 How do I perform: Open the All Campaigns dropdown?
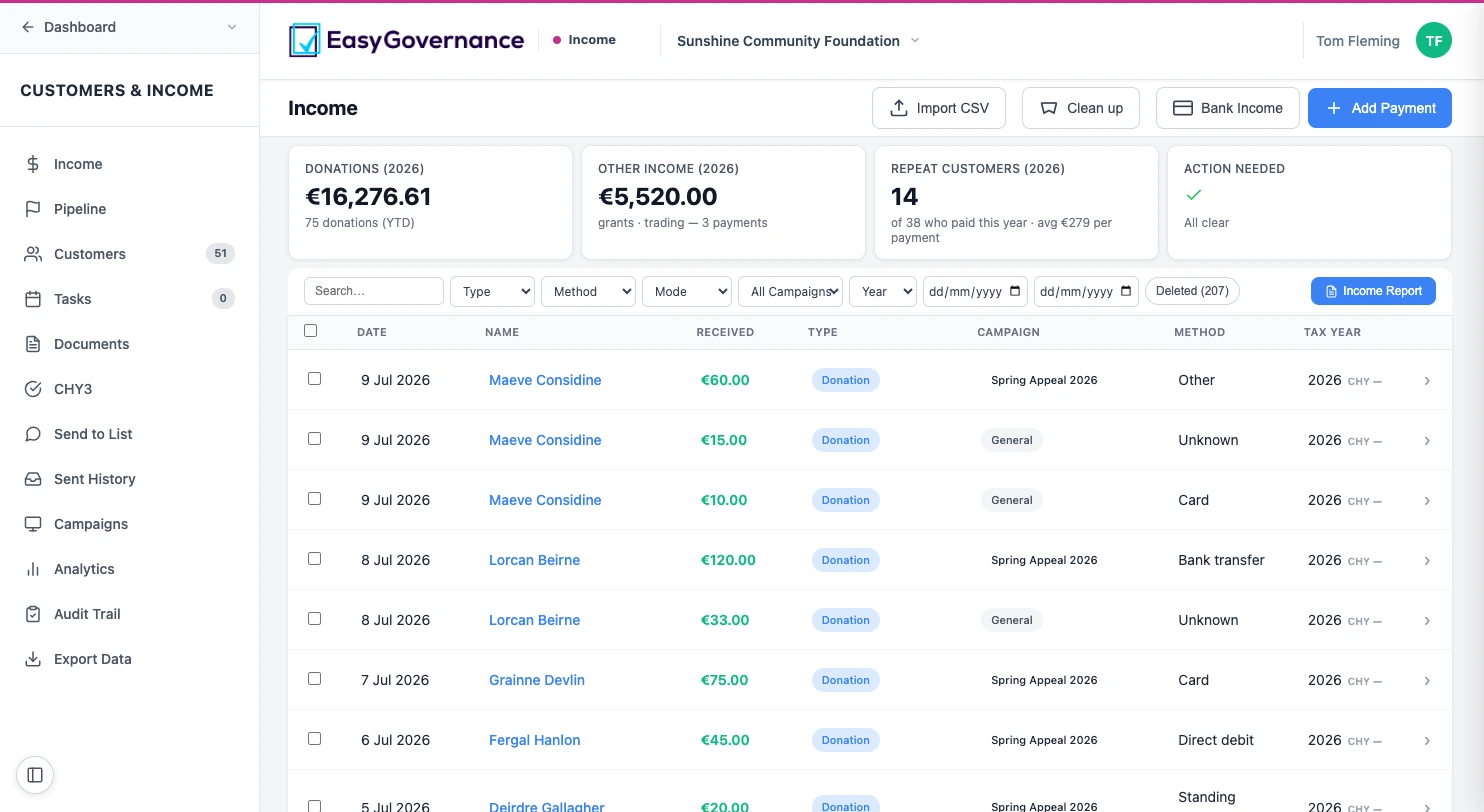pyautogui.click(x=790, y=291)
